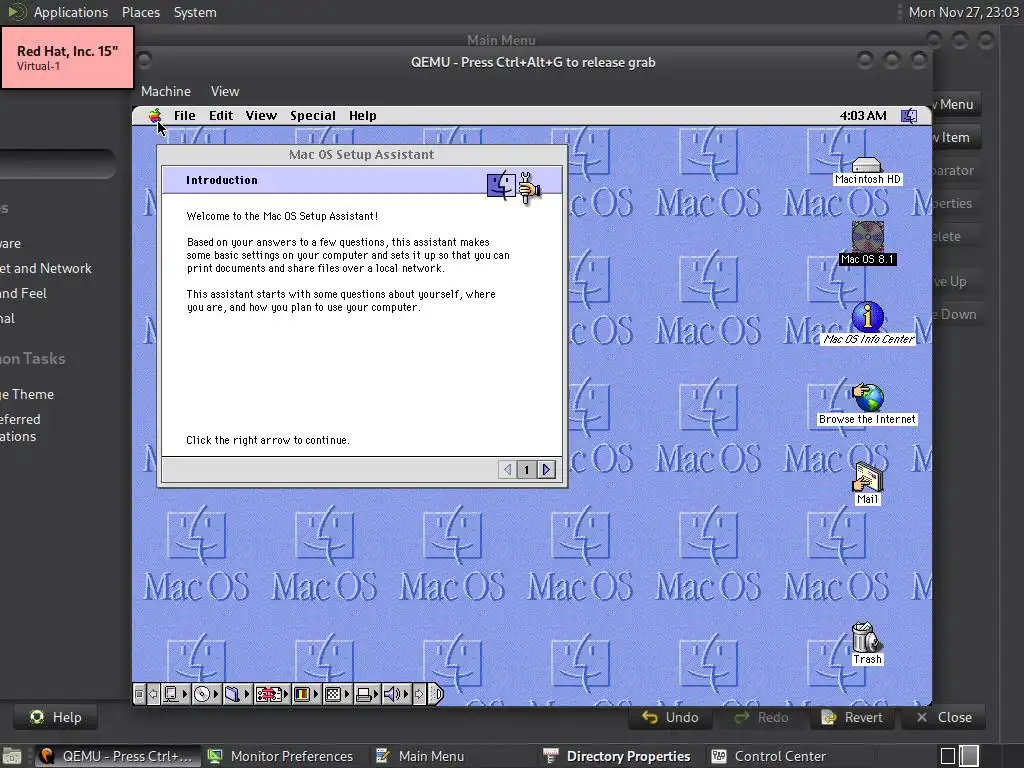
Task: Switch to QEMU in the taskbar
Action: coord(118,756)
